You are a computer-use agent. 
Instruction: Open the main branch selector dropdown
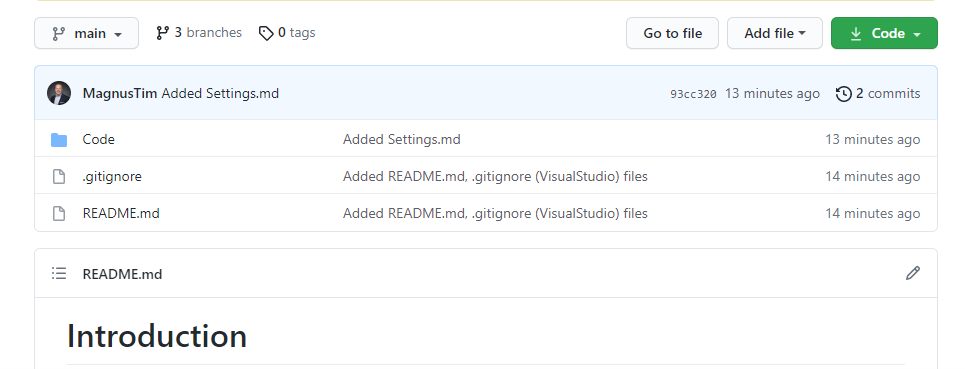point(87,33)
